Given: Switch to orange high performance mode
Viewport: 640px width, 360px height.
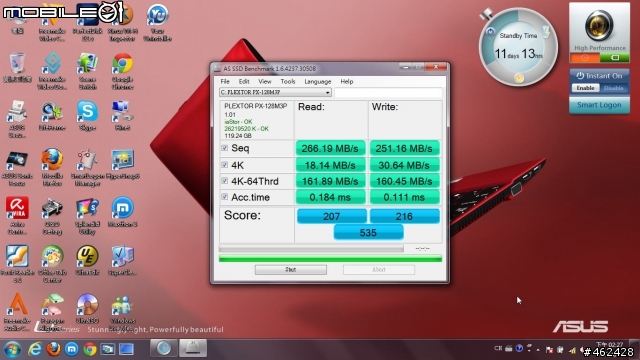Looking at the screenshot, I should point(584,58).
